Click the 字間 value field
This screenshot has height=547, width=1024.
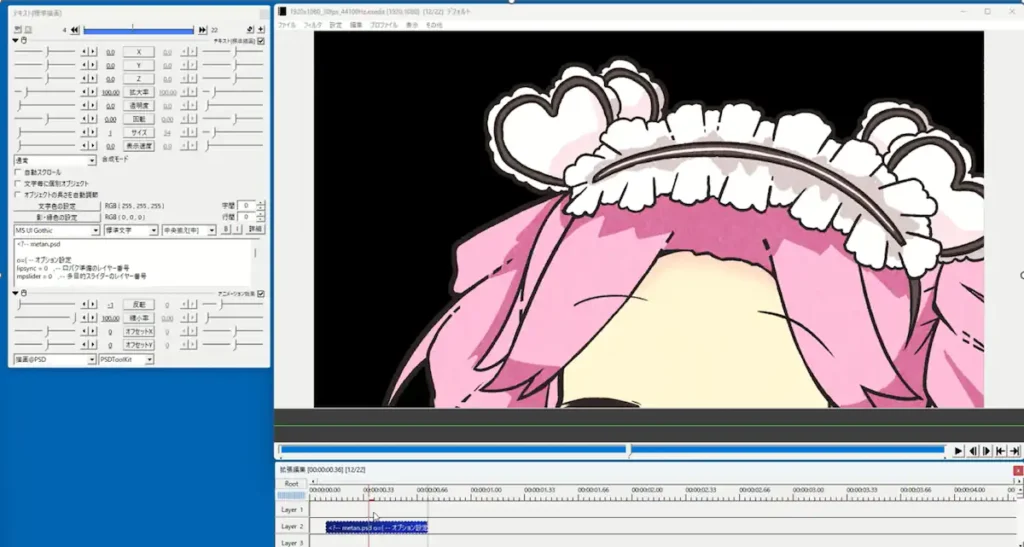tap(246, 206)
